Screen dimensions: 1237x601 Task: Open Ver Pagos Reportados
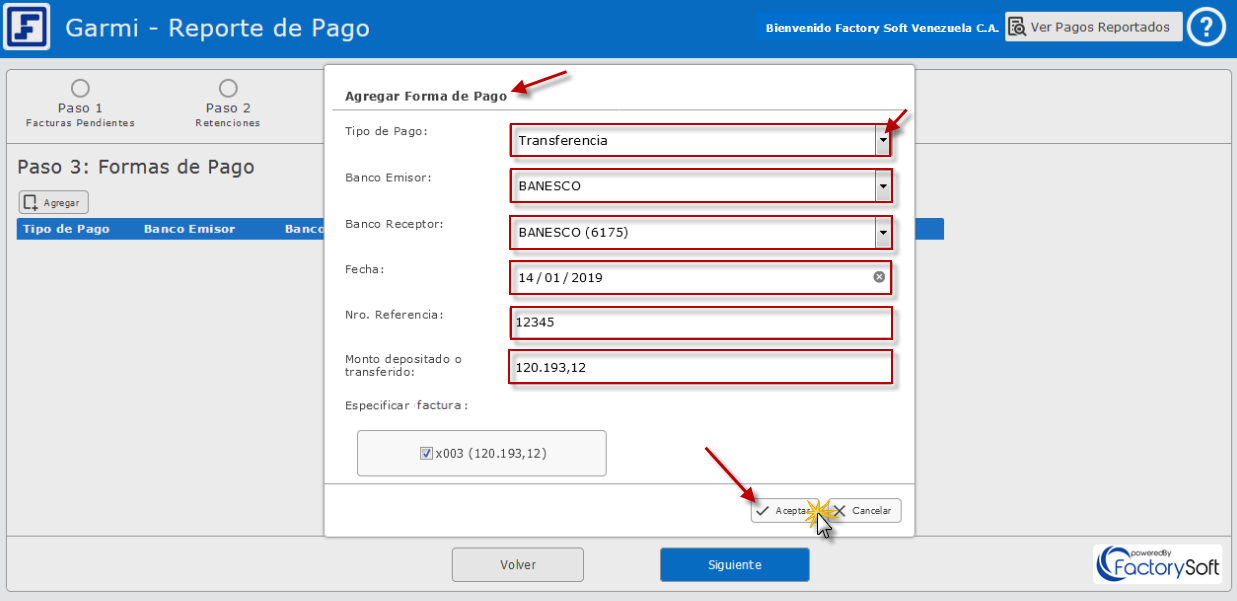[1093, 27]
